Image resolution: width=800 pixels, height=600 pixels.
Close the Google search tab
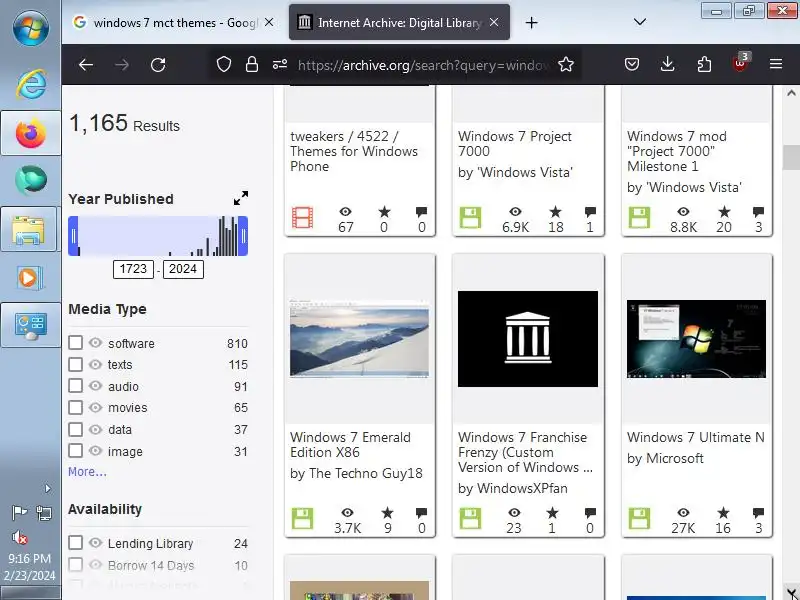click(x=269, y=22)
